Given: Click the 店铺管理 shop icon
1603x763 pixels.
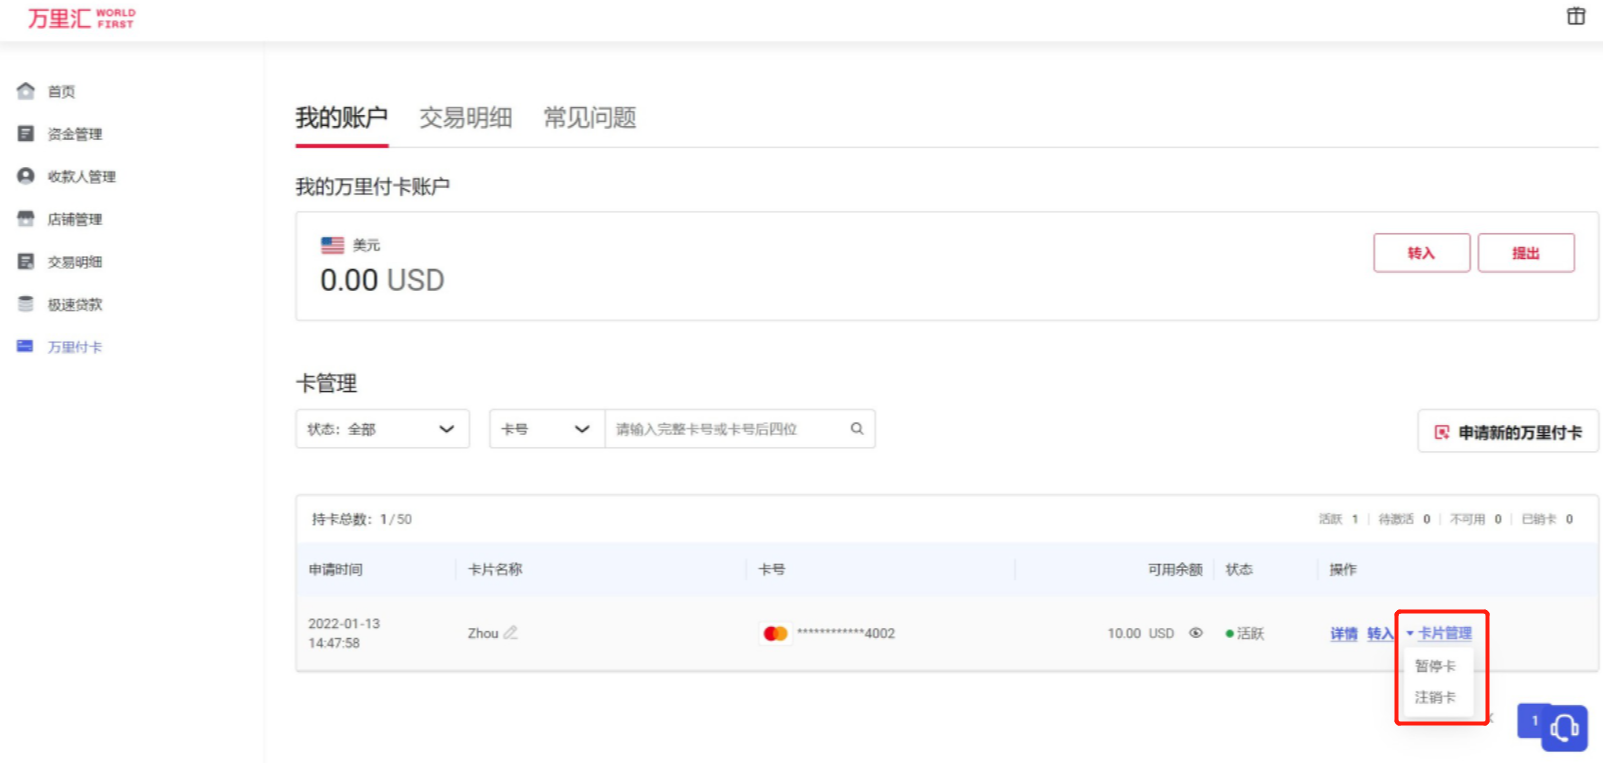Looking at the screenshot, I should coord(26,218).
